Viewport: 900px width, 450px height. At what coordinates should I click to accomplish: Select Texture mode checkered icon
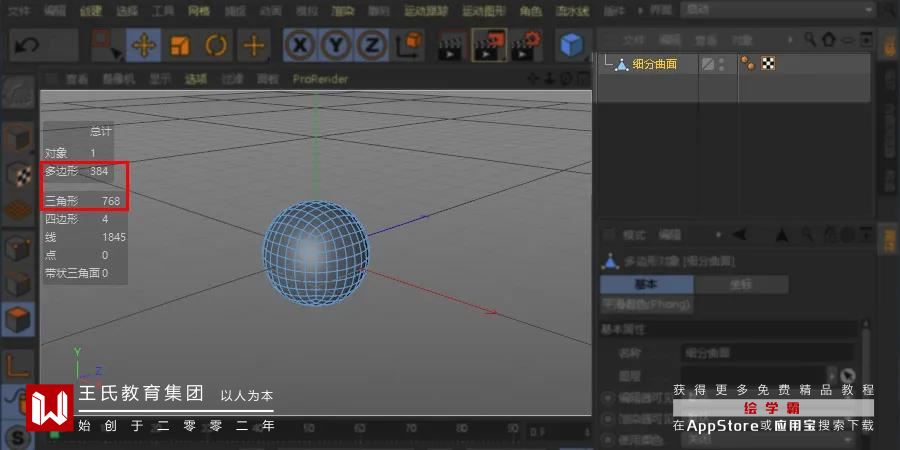tap(18, 175)
